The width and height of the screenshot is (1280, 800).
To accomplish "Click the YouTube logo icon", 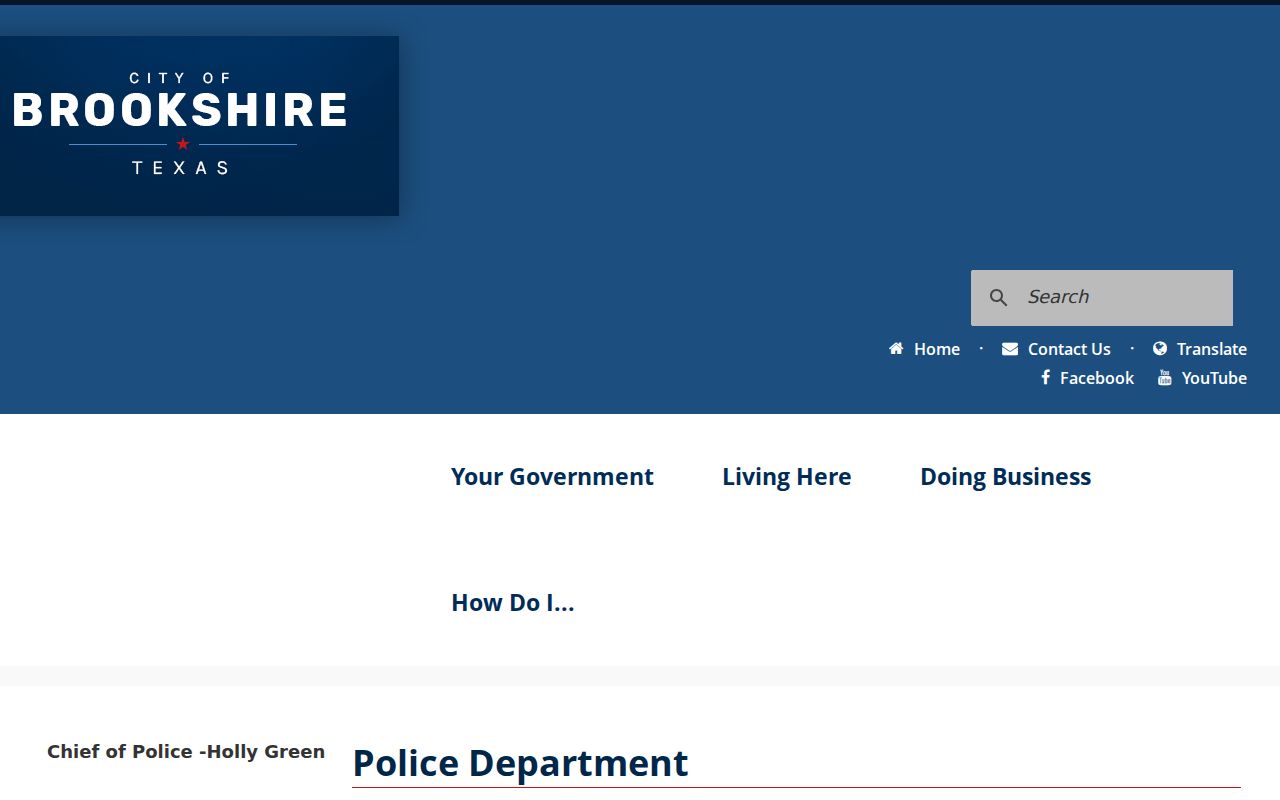I will pyautogui.click(x=1165, y=377).
